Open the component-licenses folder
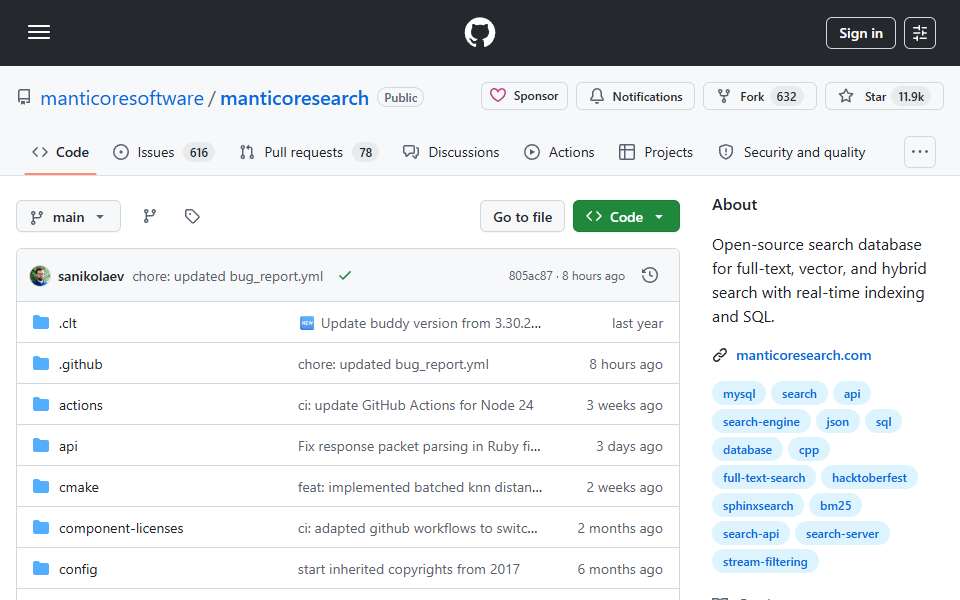The height and width of the screenshot is (600, 960). coord(121,528)
